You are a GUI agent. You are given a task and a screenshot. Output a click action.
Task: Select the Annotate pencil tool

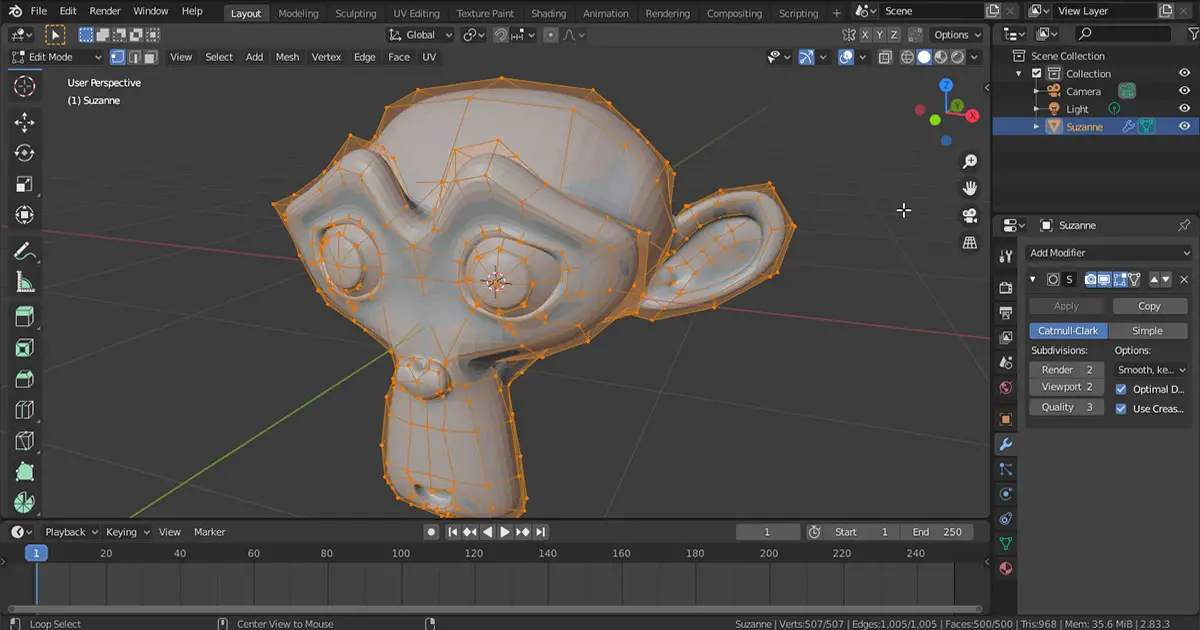pyautogui.click(x=24, y=251)
